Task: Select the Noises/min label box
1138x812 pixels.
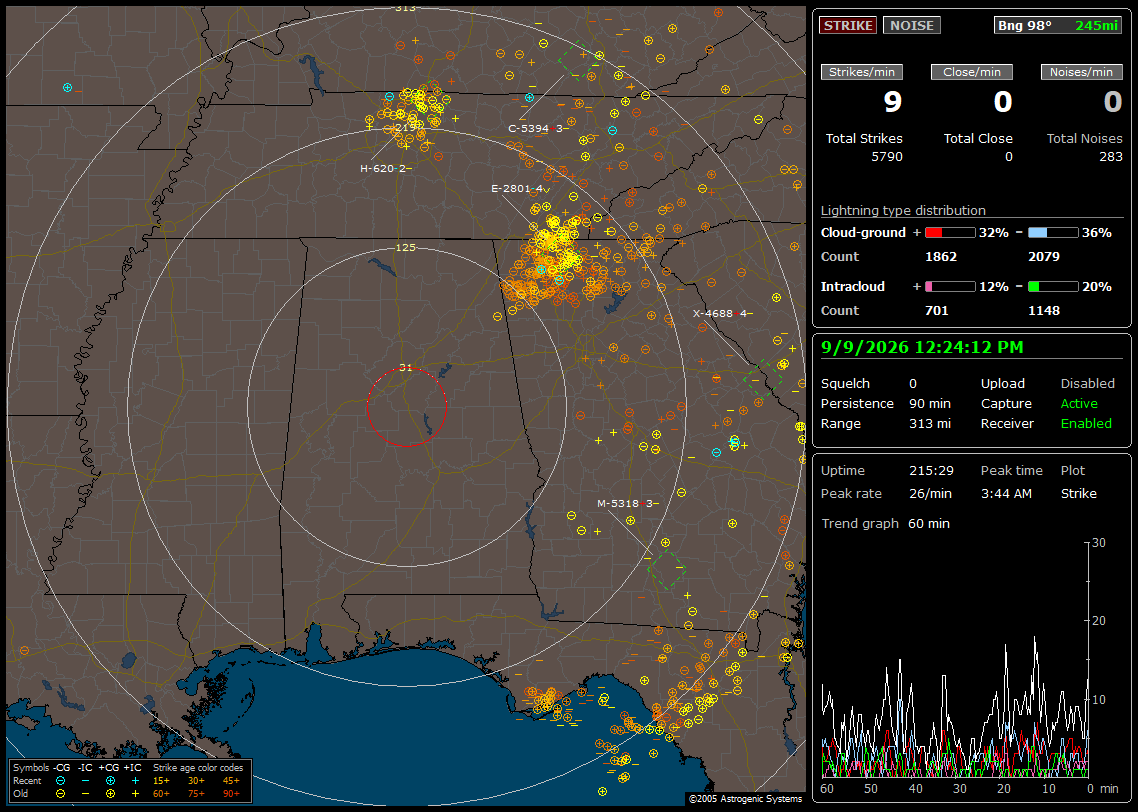Action: 1081,72
